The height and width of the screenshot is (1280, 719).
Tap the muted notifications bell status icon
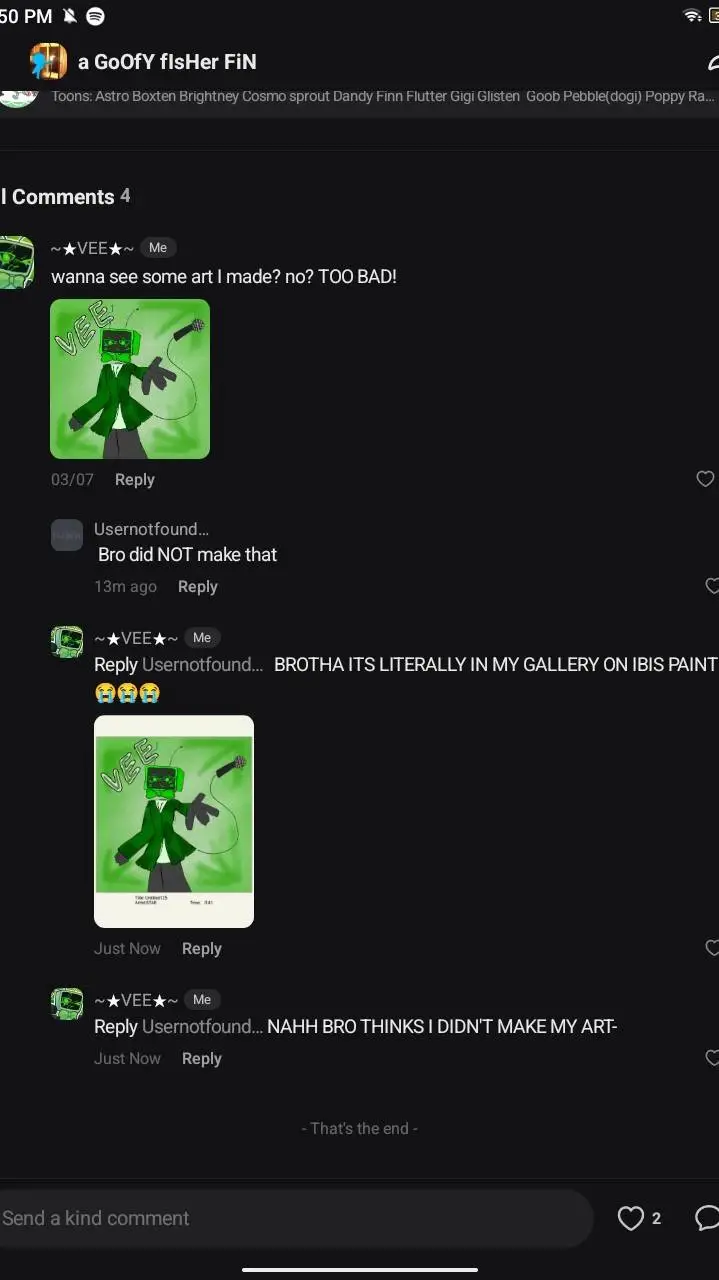69,16
